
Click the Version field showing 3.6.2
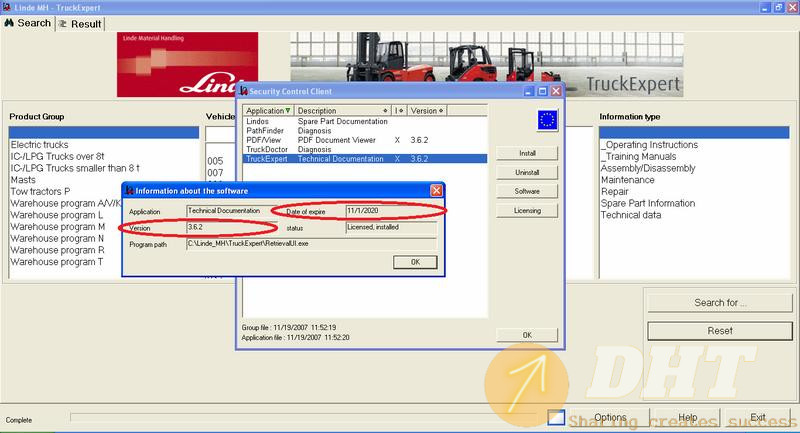click(x=231, y=227)
